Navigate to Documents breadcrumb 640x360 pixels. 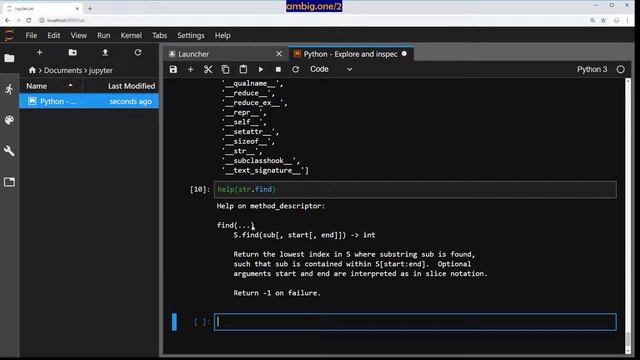63,70
